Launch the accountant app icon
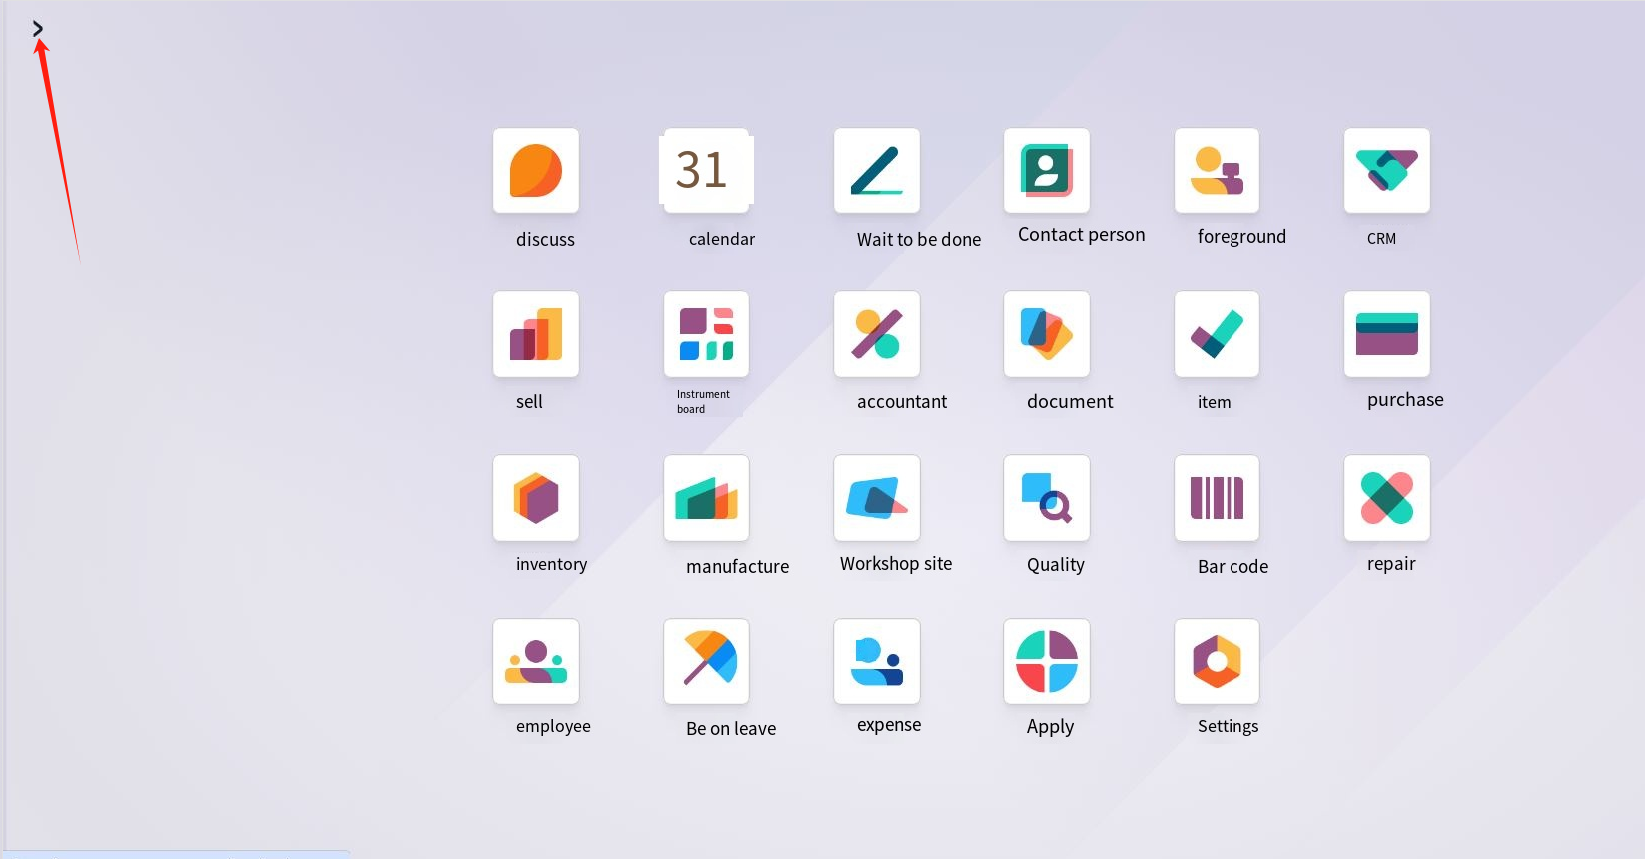This screenshot has height=859, width=1645. click(x=877, y=334)
